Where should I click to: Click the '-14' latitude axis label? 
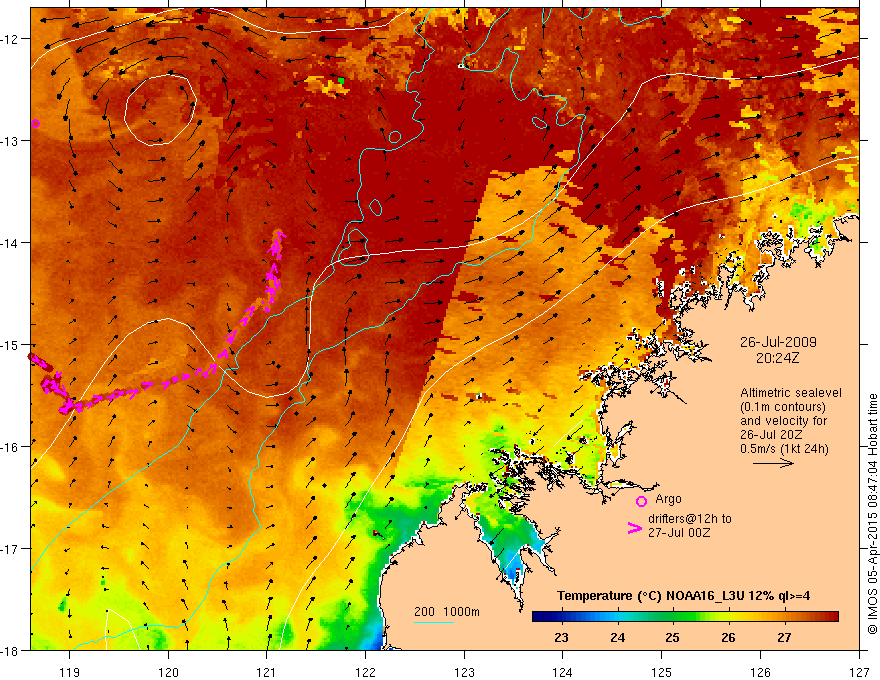tap(11, 243)
